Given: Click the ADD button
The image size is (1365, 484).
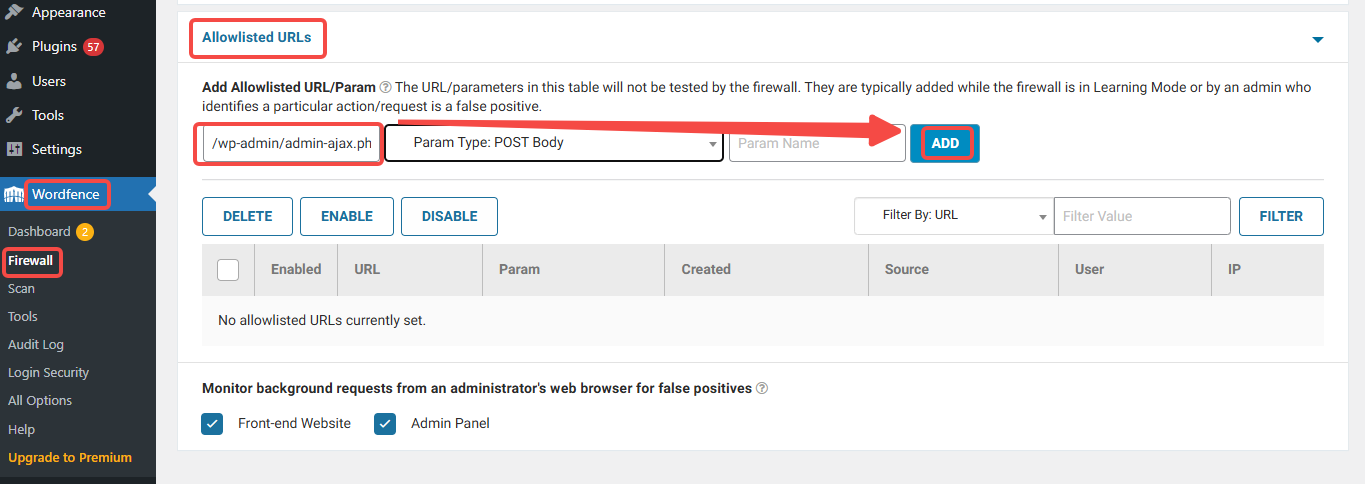Looking at the screenshot, I should 945,143.
